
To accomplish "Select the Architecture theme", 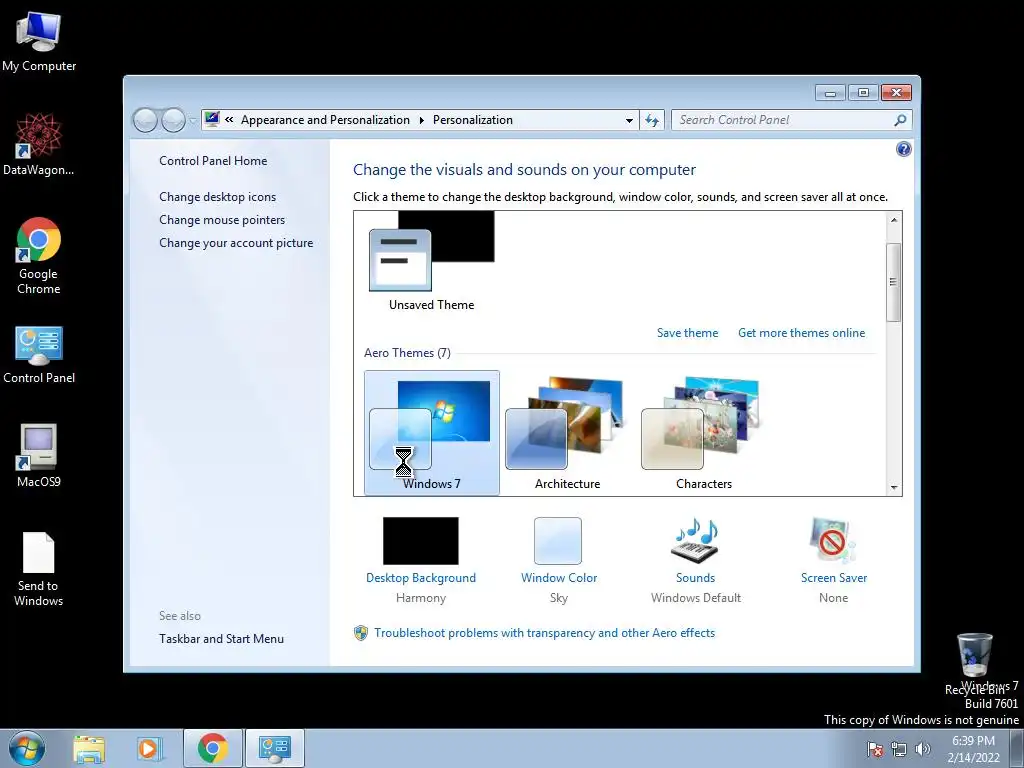I will pyautogui.click(x=568, y=433).
